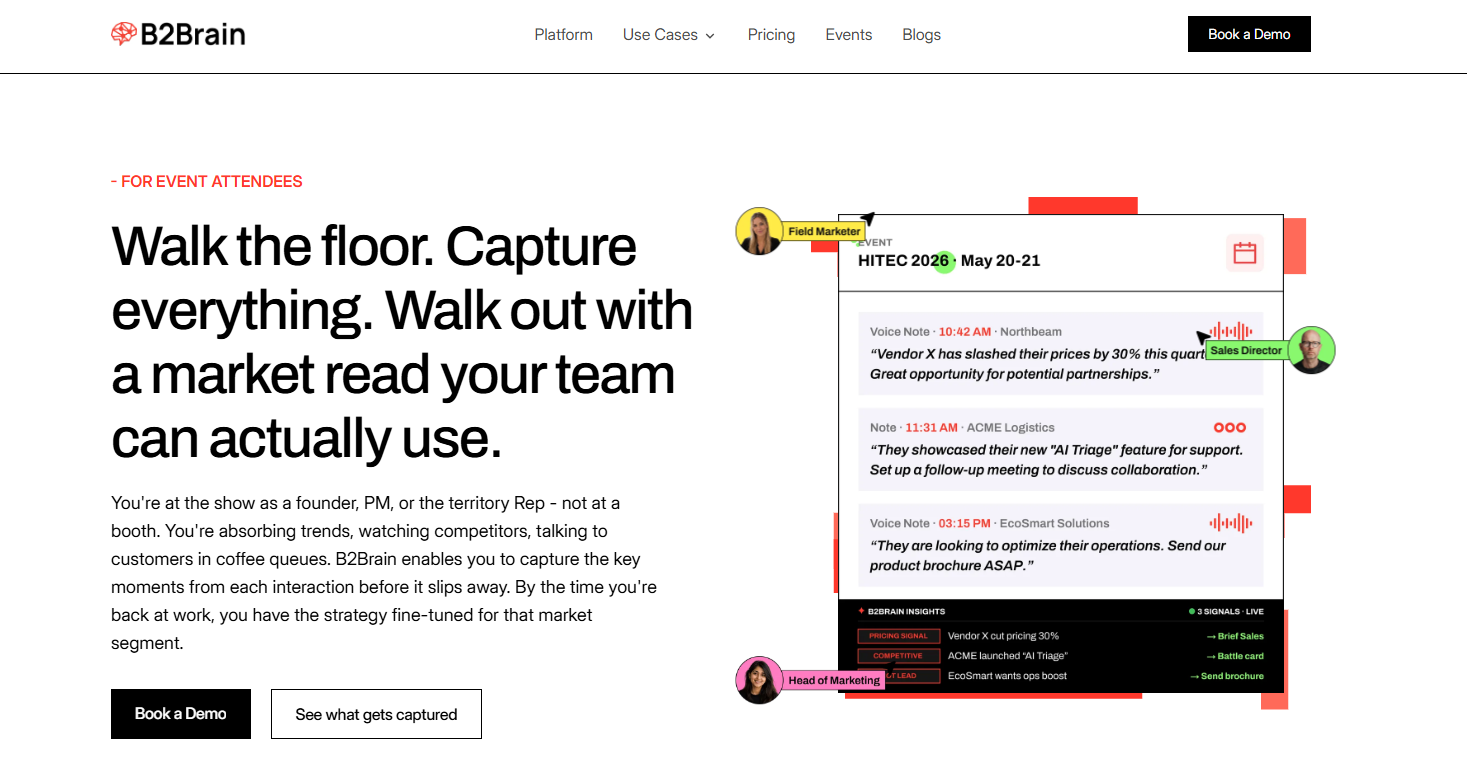The width and height of the screenshot is (1467, 766).
Task: Click the Brief Sales action
Action: (1235, 636)
